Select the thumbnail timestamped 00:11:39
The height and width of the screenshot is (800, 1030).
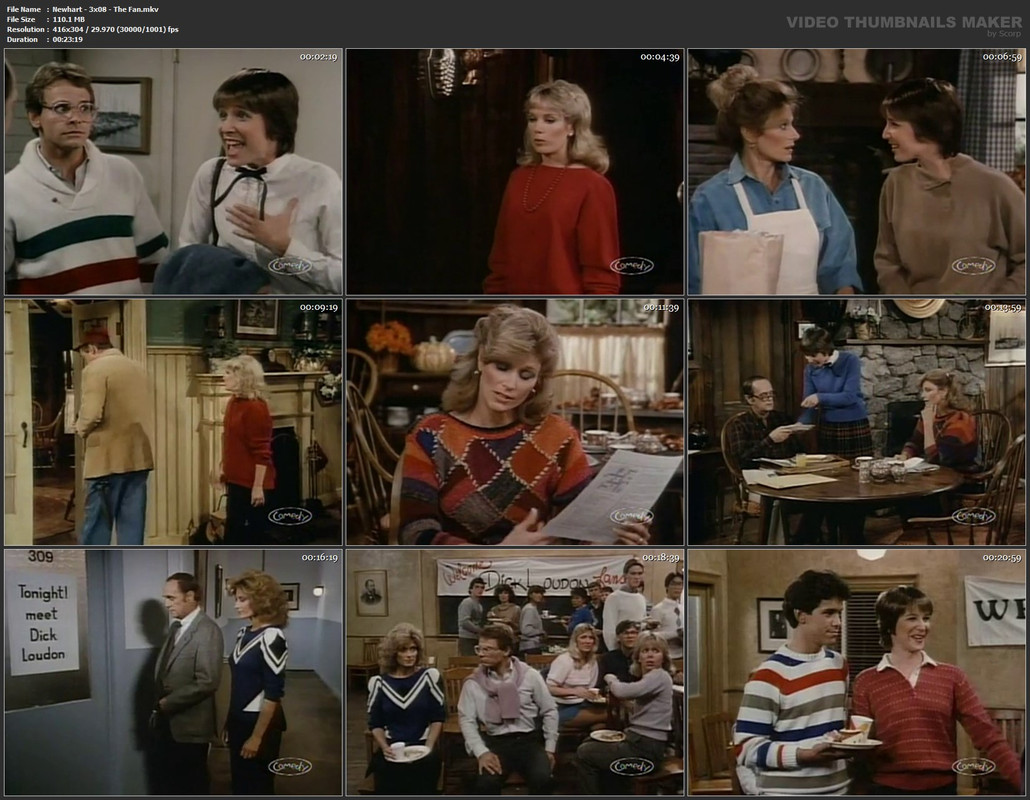tap(515, 422)
